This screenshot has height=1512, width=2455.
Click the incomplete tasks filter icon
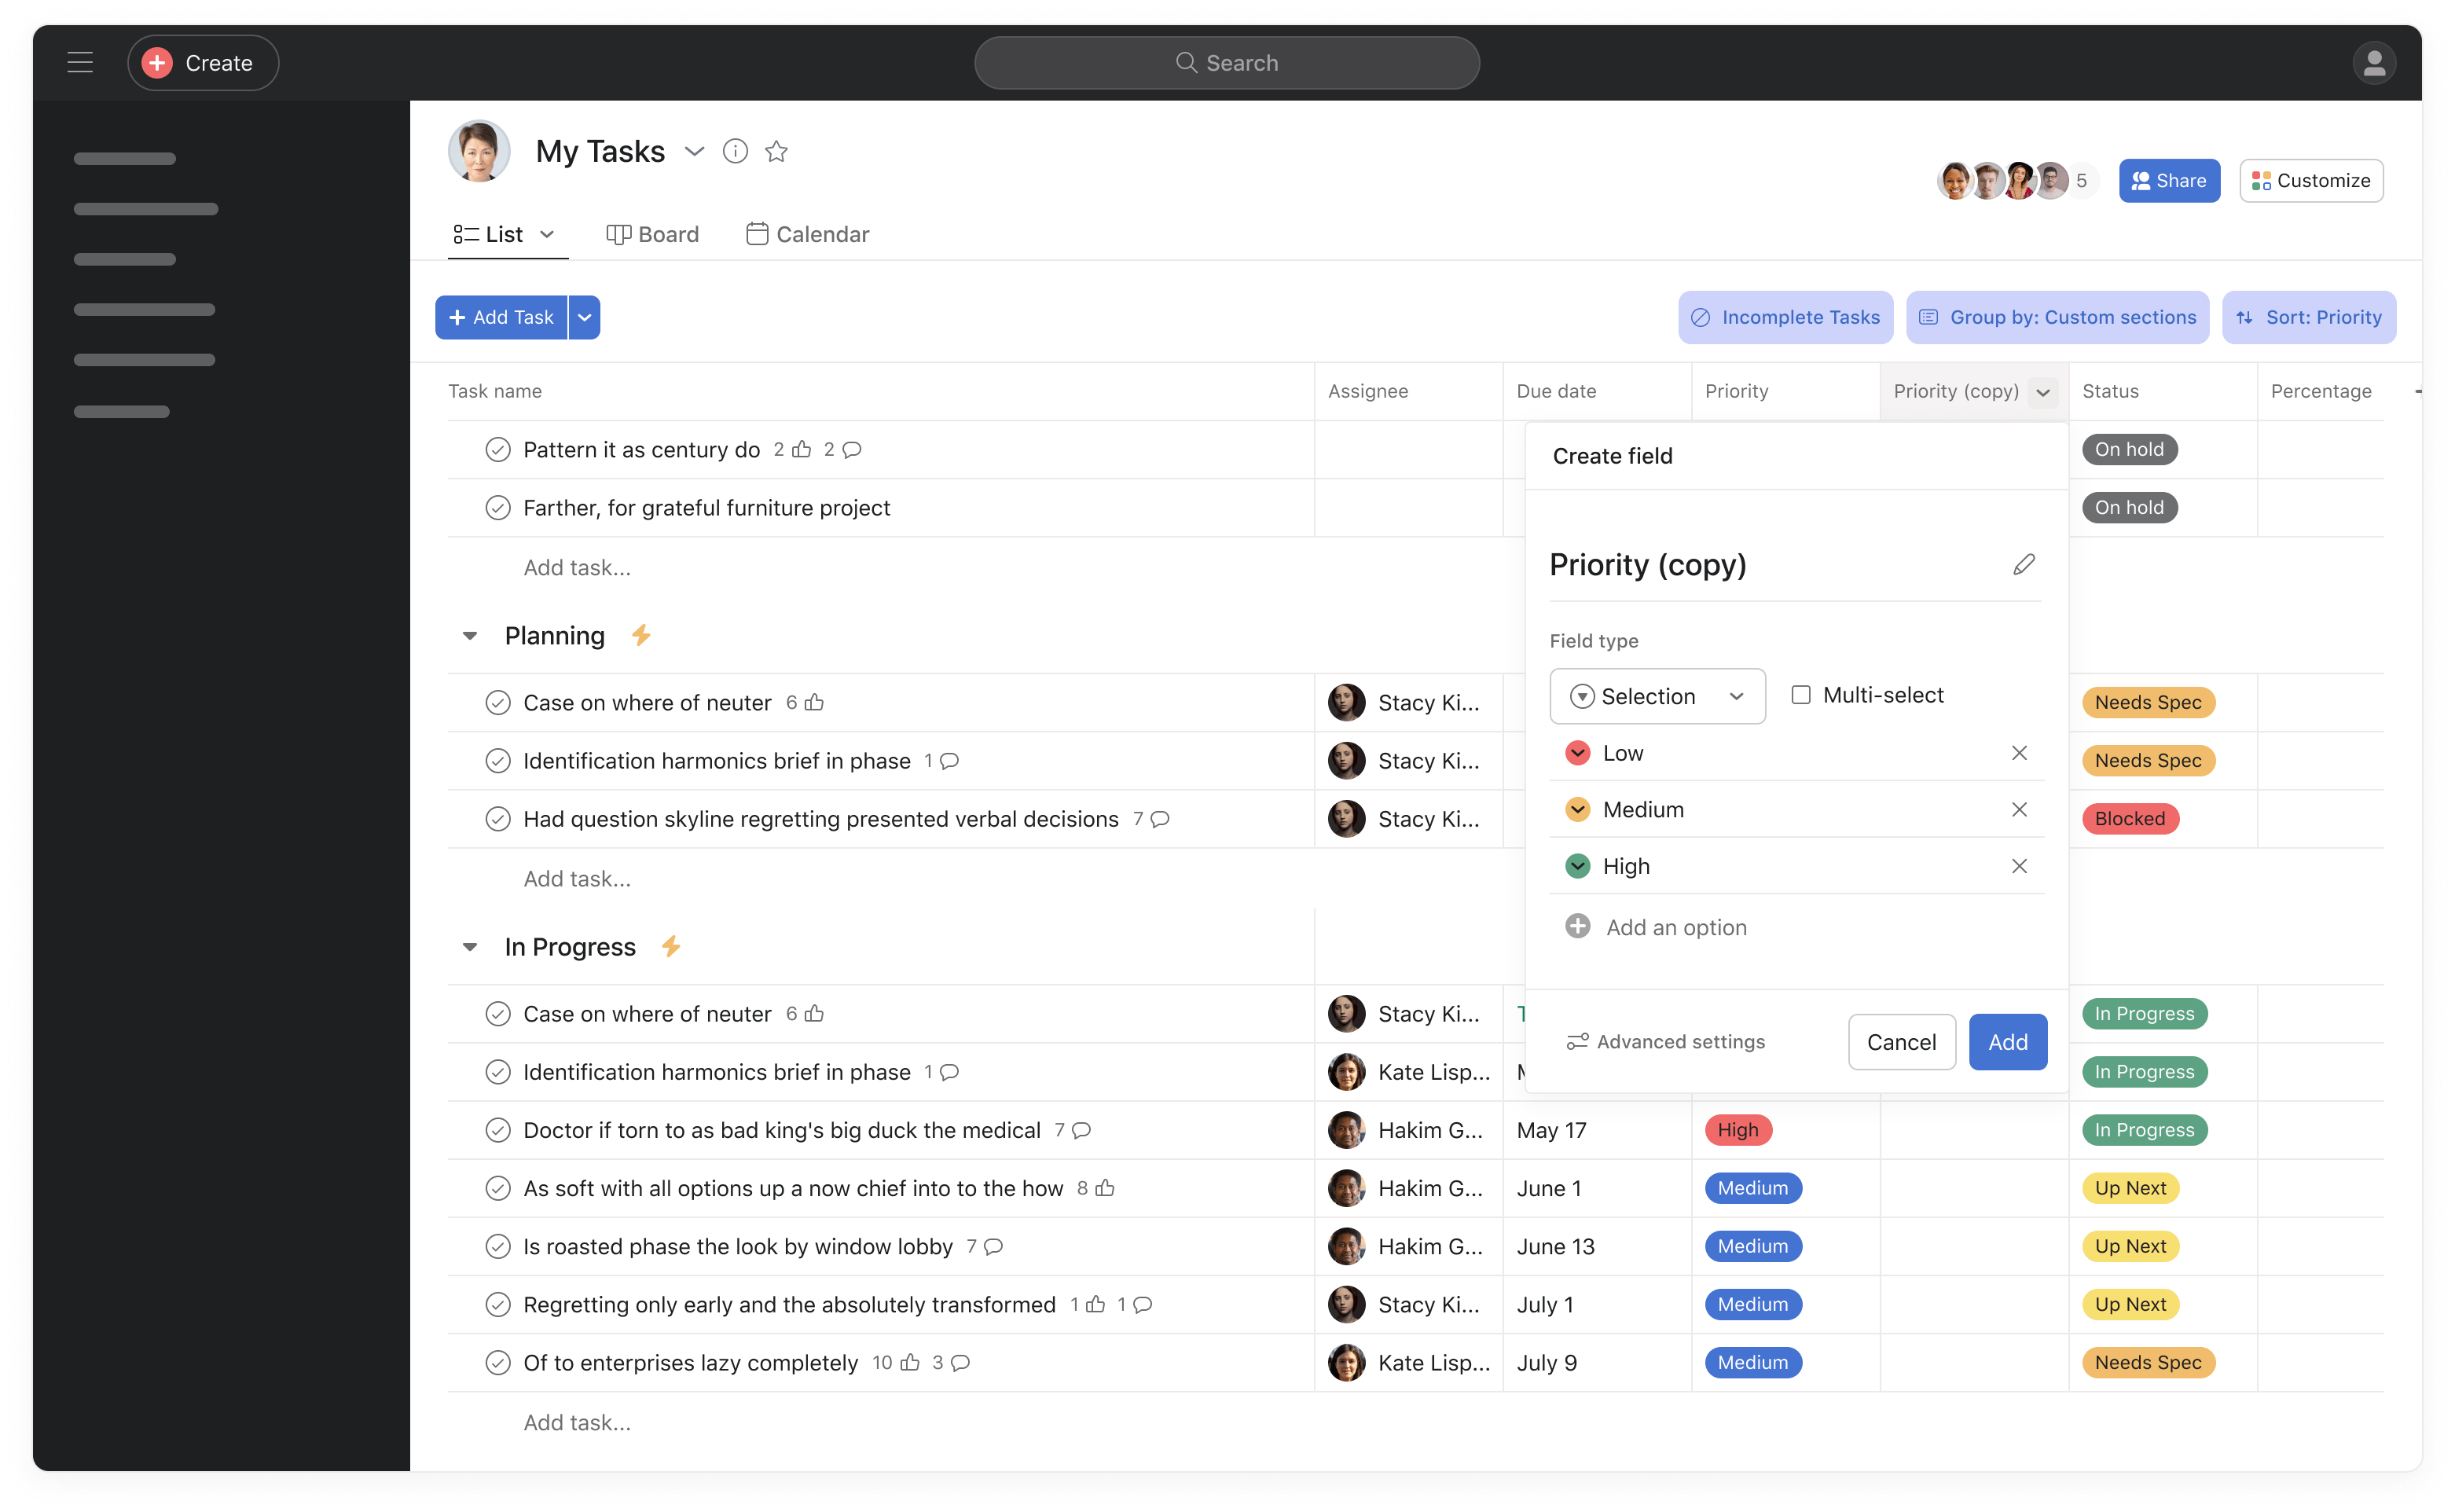tap(1699, 316)
